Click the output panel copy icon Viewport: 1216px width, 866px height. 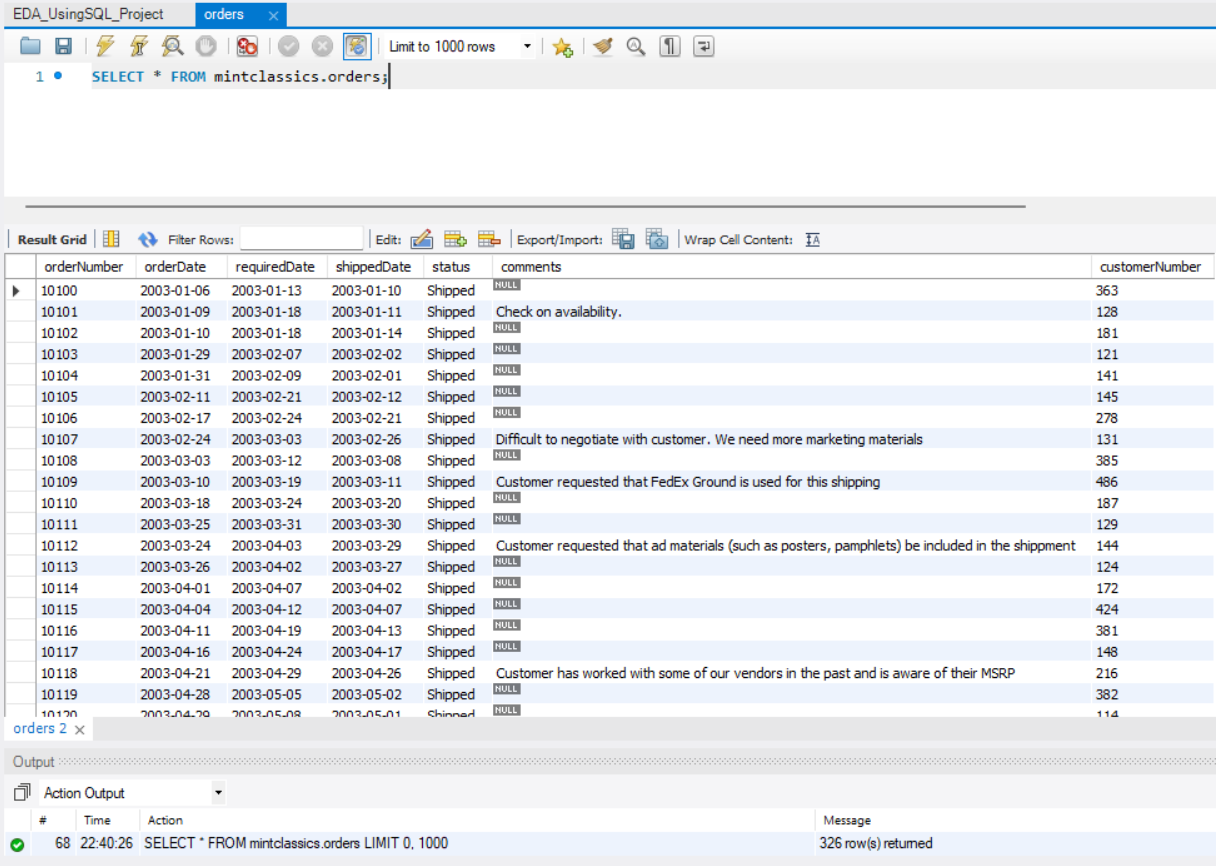click(x=22, y=793)
